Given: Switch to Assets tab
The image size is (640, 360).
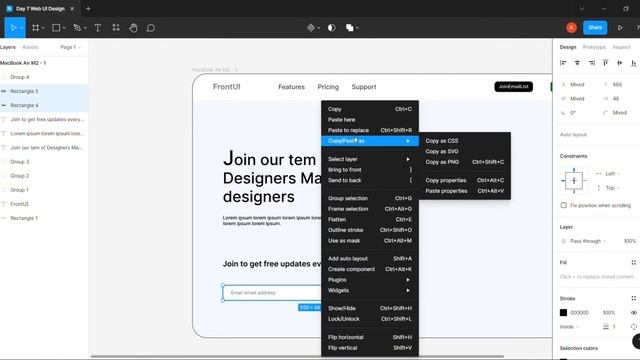Looking at the screenshot, I should tap(30, 47).
